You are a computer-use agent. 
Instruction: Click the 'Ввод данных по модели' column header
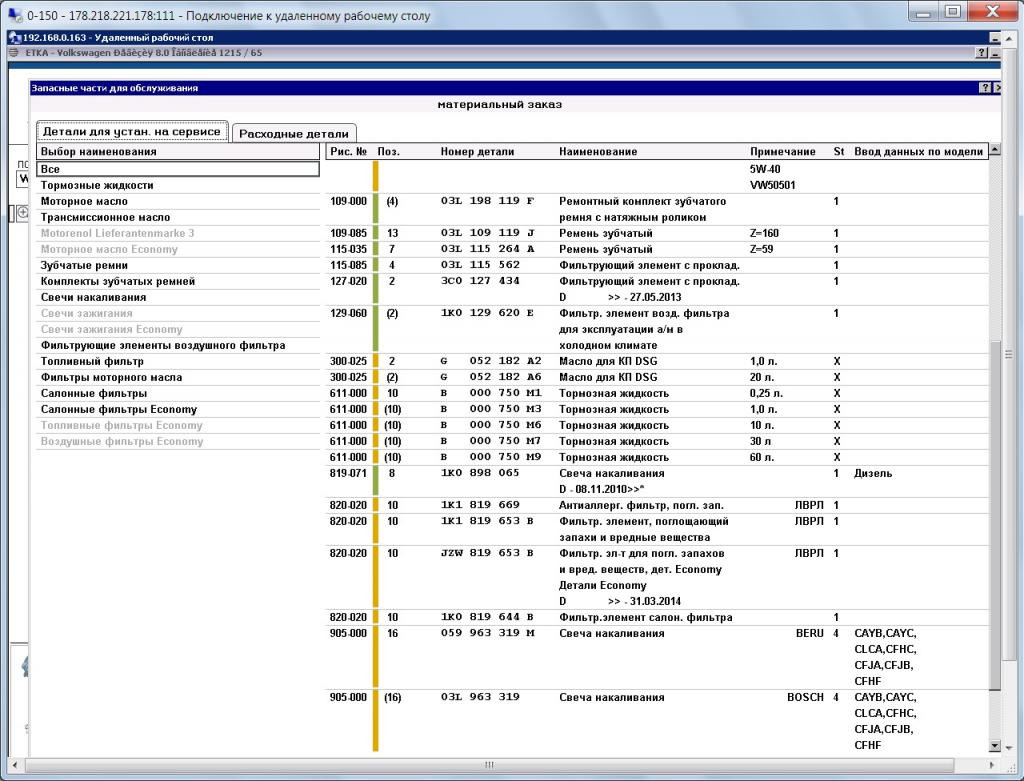coord(918,151)
